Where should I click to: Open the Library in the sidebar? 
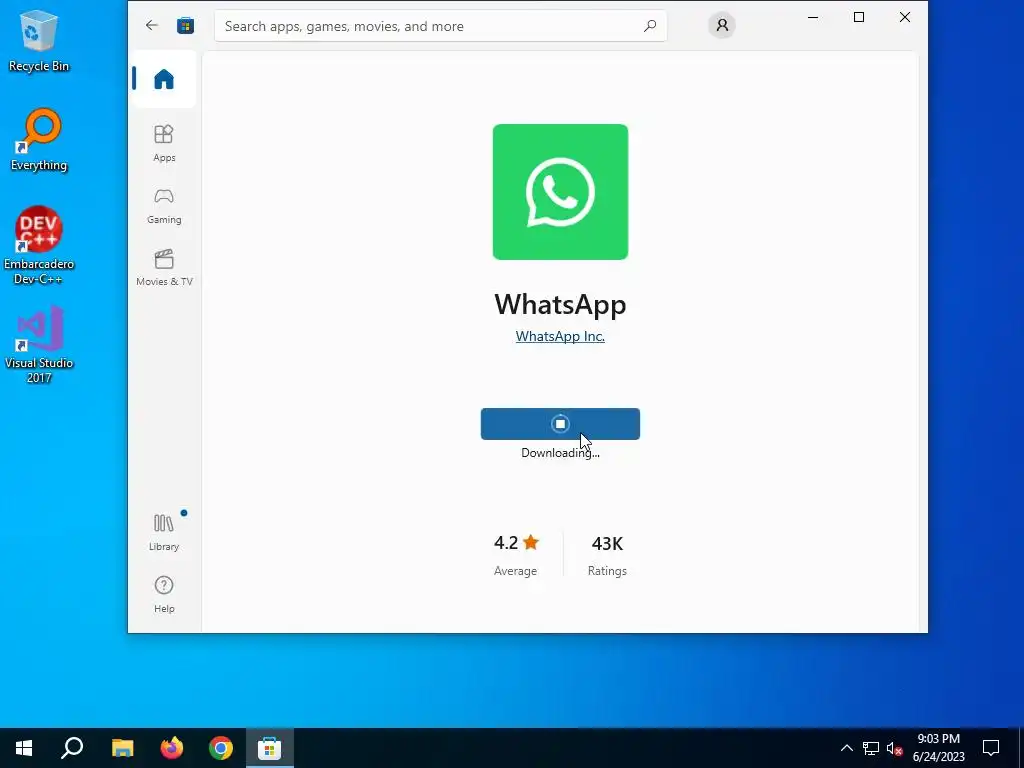pyautogui.click(x=164, y=532)
